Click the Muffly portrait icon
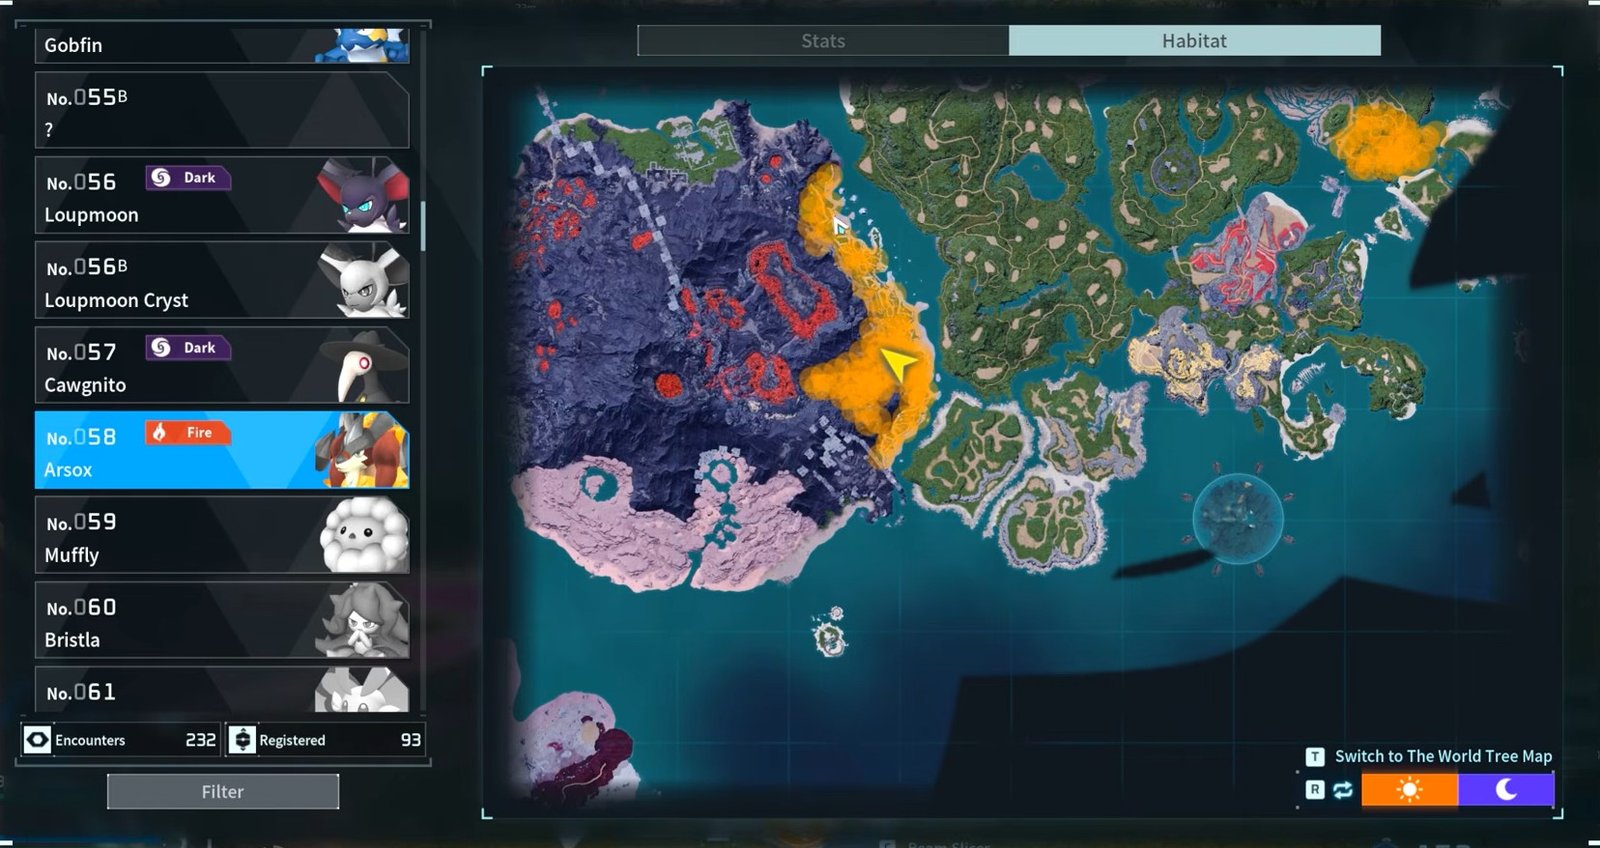The width and height of the screenshot is (1600, 848). (364, 536)
